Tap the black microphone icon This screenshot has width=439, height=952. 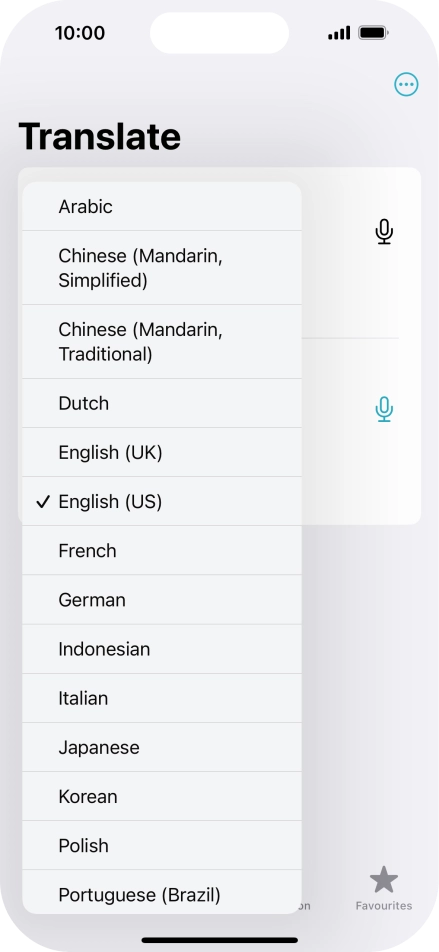[384, 231]
